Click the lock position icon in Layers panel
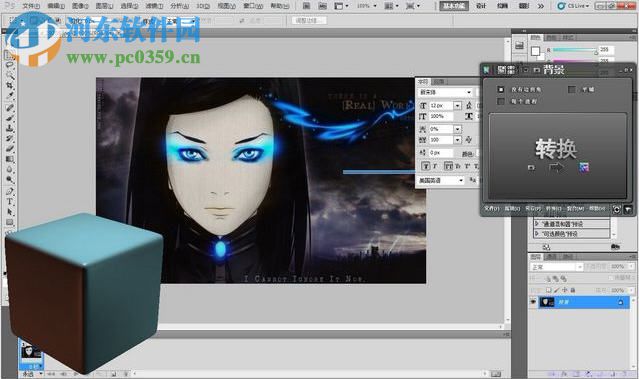The image size is (639, 379). [564, 290]
